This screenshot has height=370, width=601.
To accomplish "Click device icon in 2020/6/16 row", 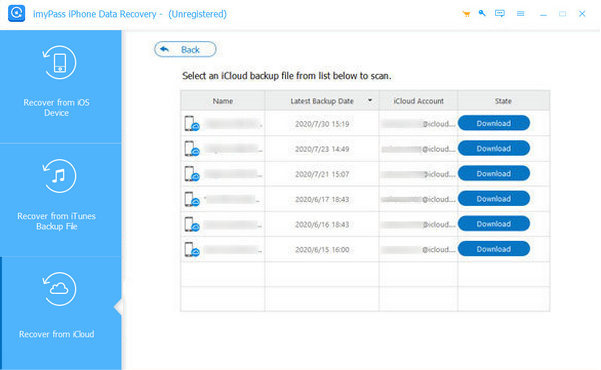I will [x=192, y=224].
